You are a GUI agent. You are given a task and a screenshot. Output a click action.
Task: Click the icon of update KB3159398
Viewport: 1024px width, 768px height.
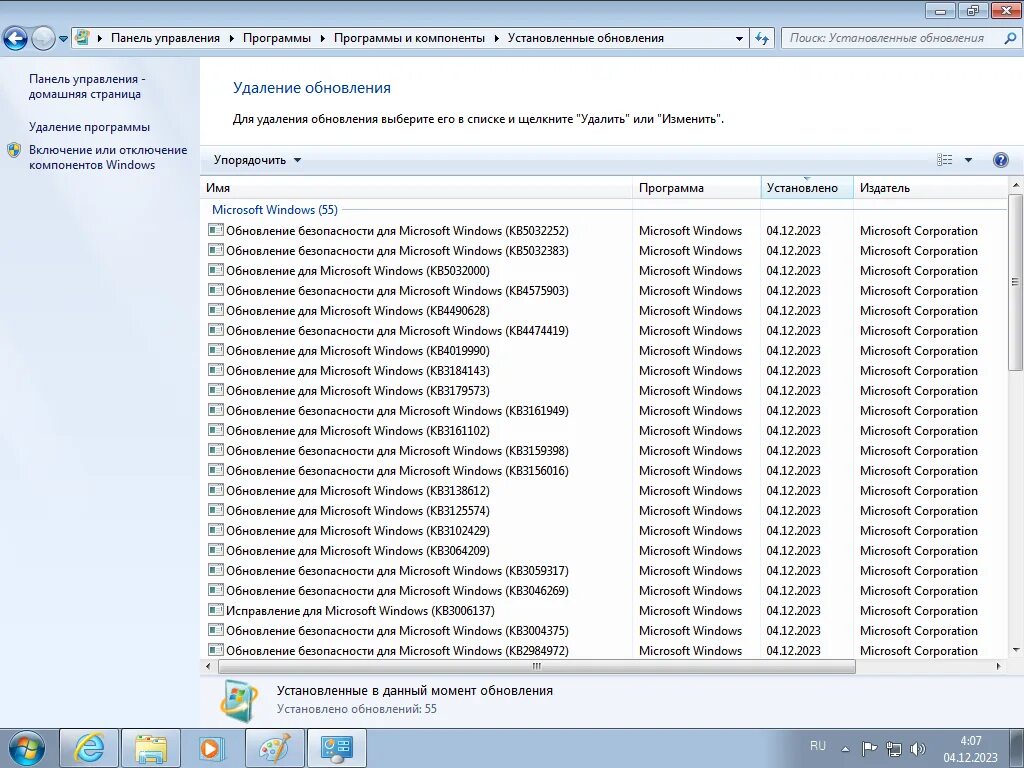click(x=216, y=449)
